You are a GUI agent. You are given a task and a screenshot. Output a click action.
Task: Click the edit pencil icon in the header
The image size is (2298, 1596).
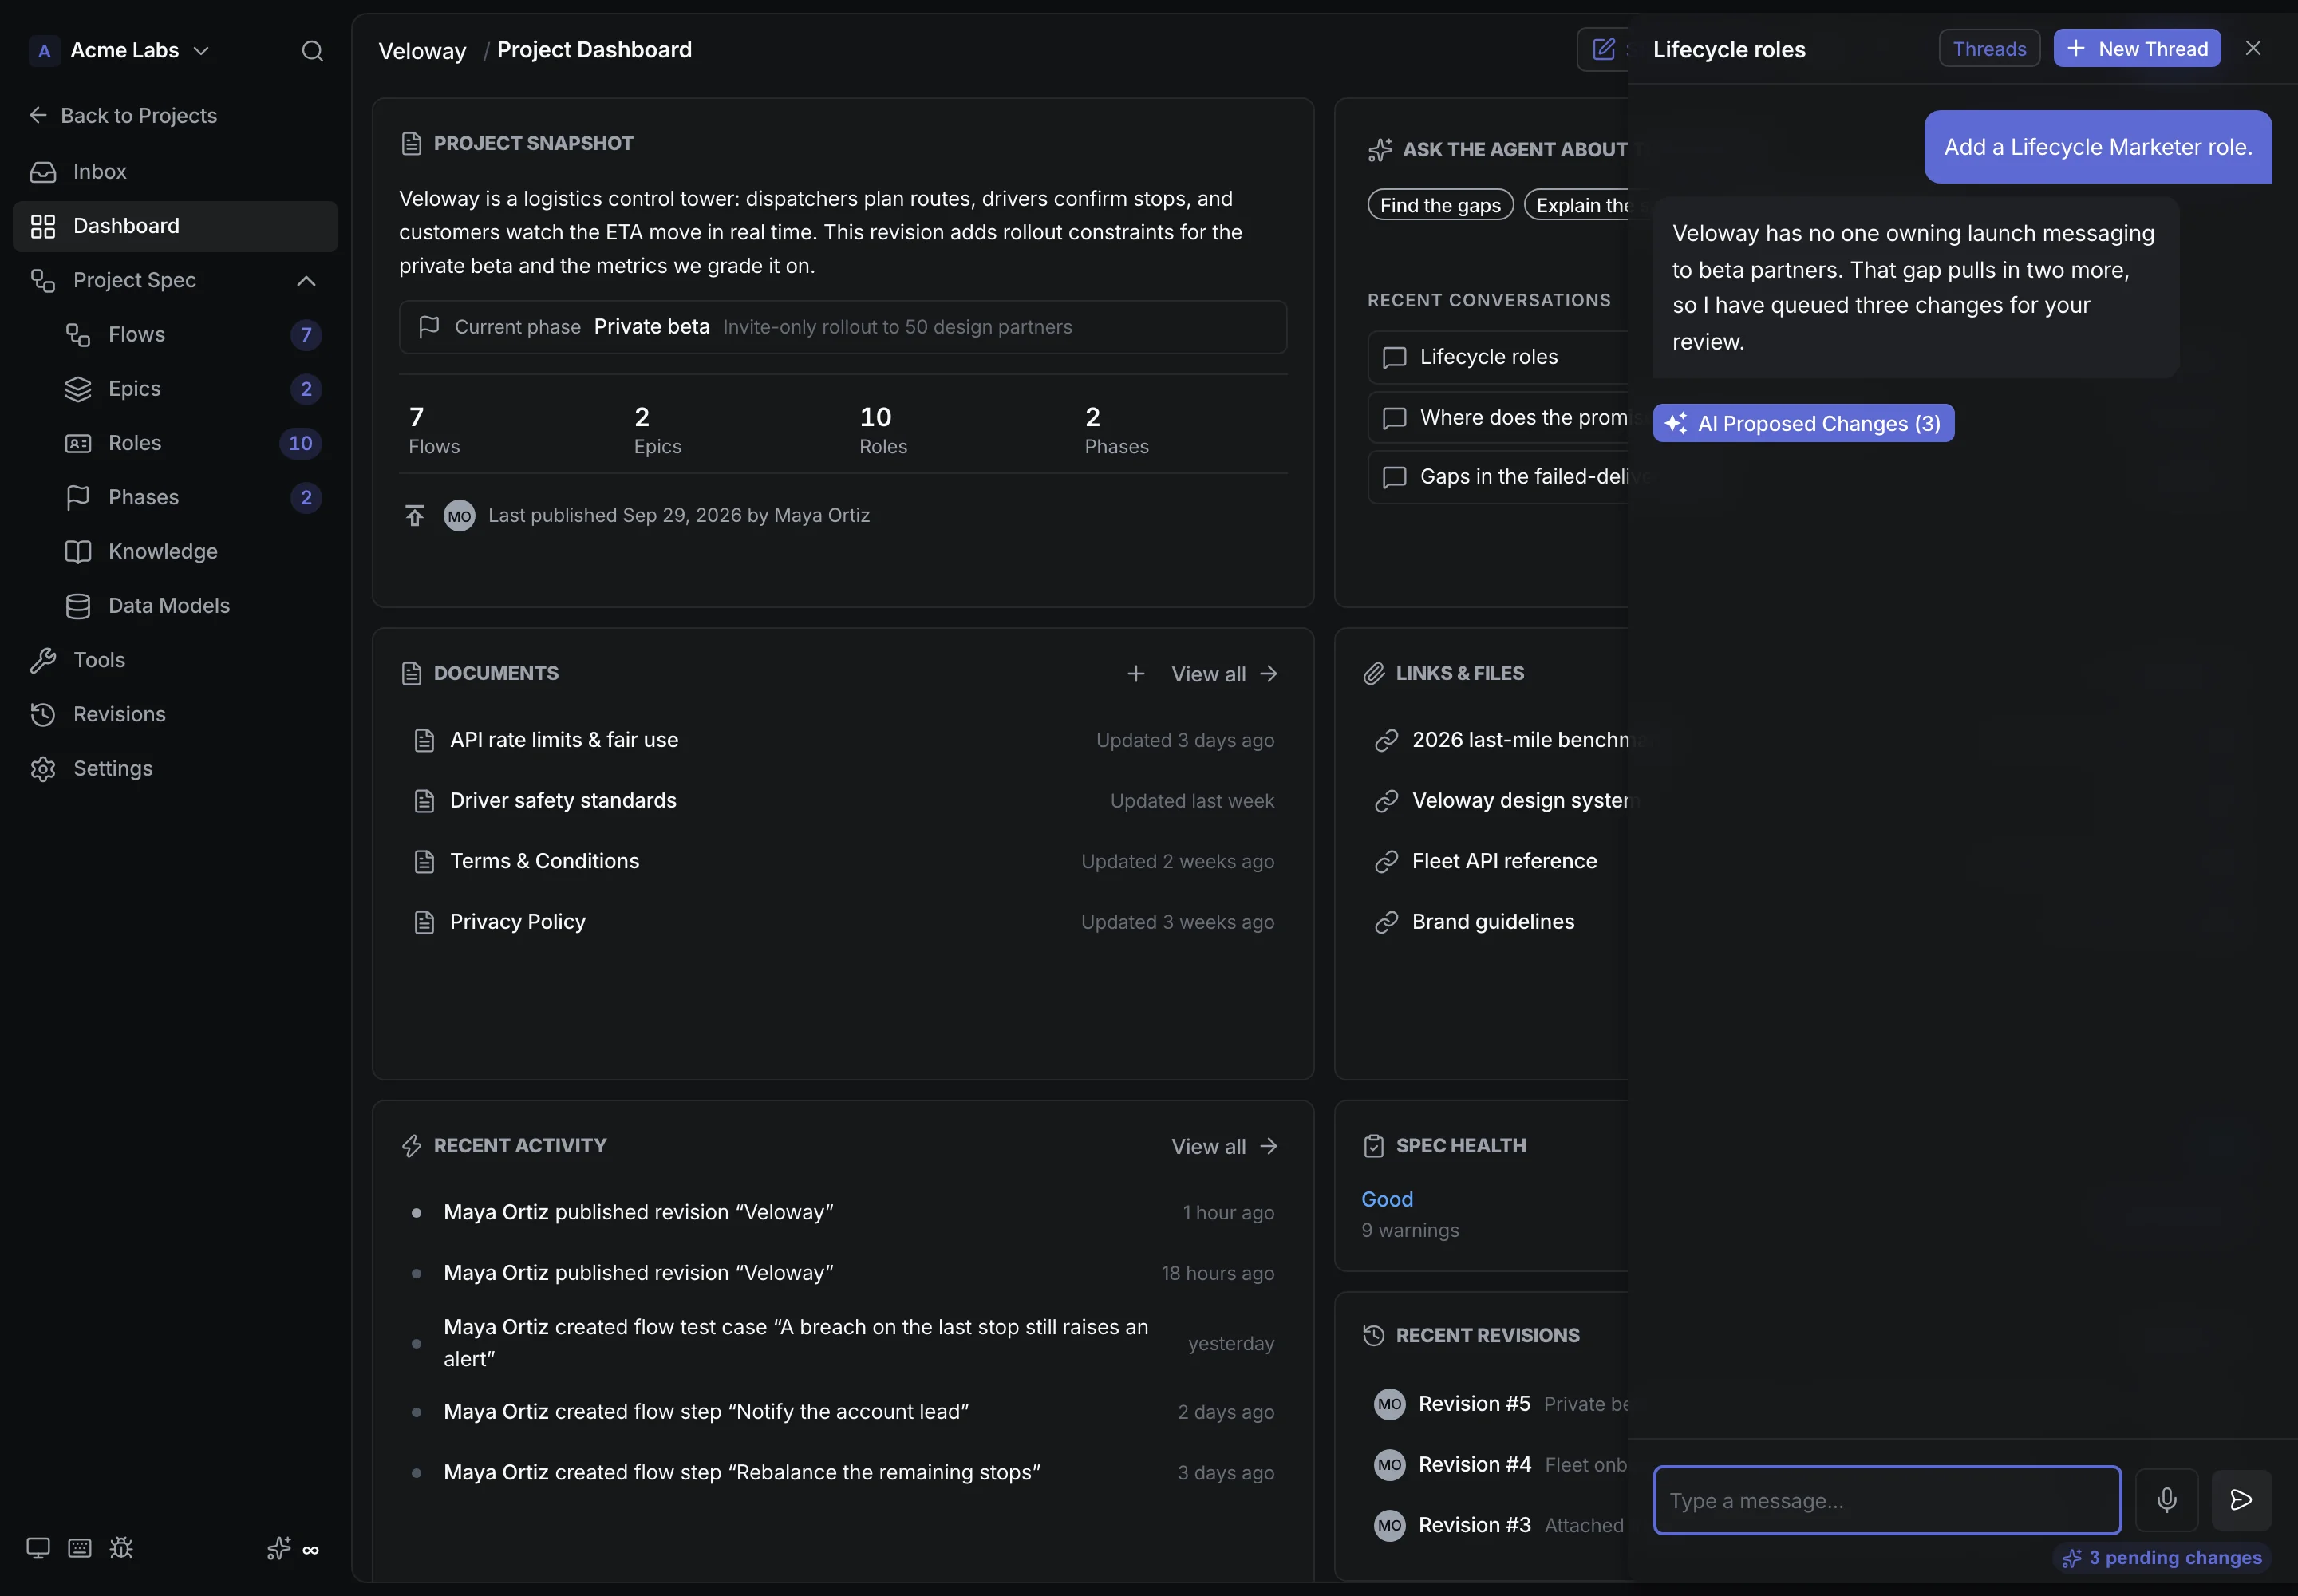tap(1603, 49)
